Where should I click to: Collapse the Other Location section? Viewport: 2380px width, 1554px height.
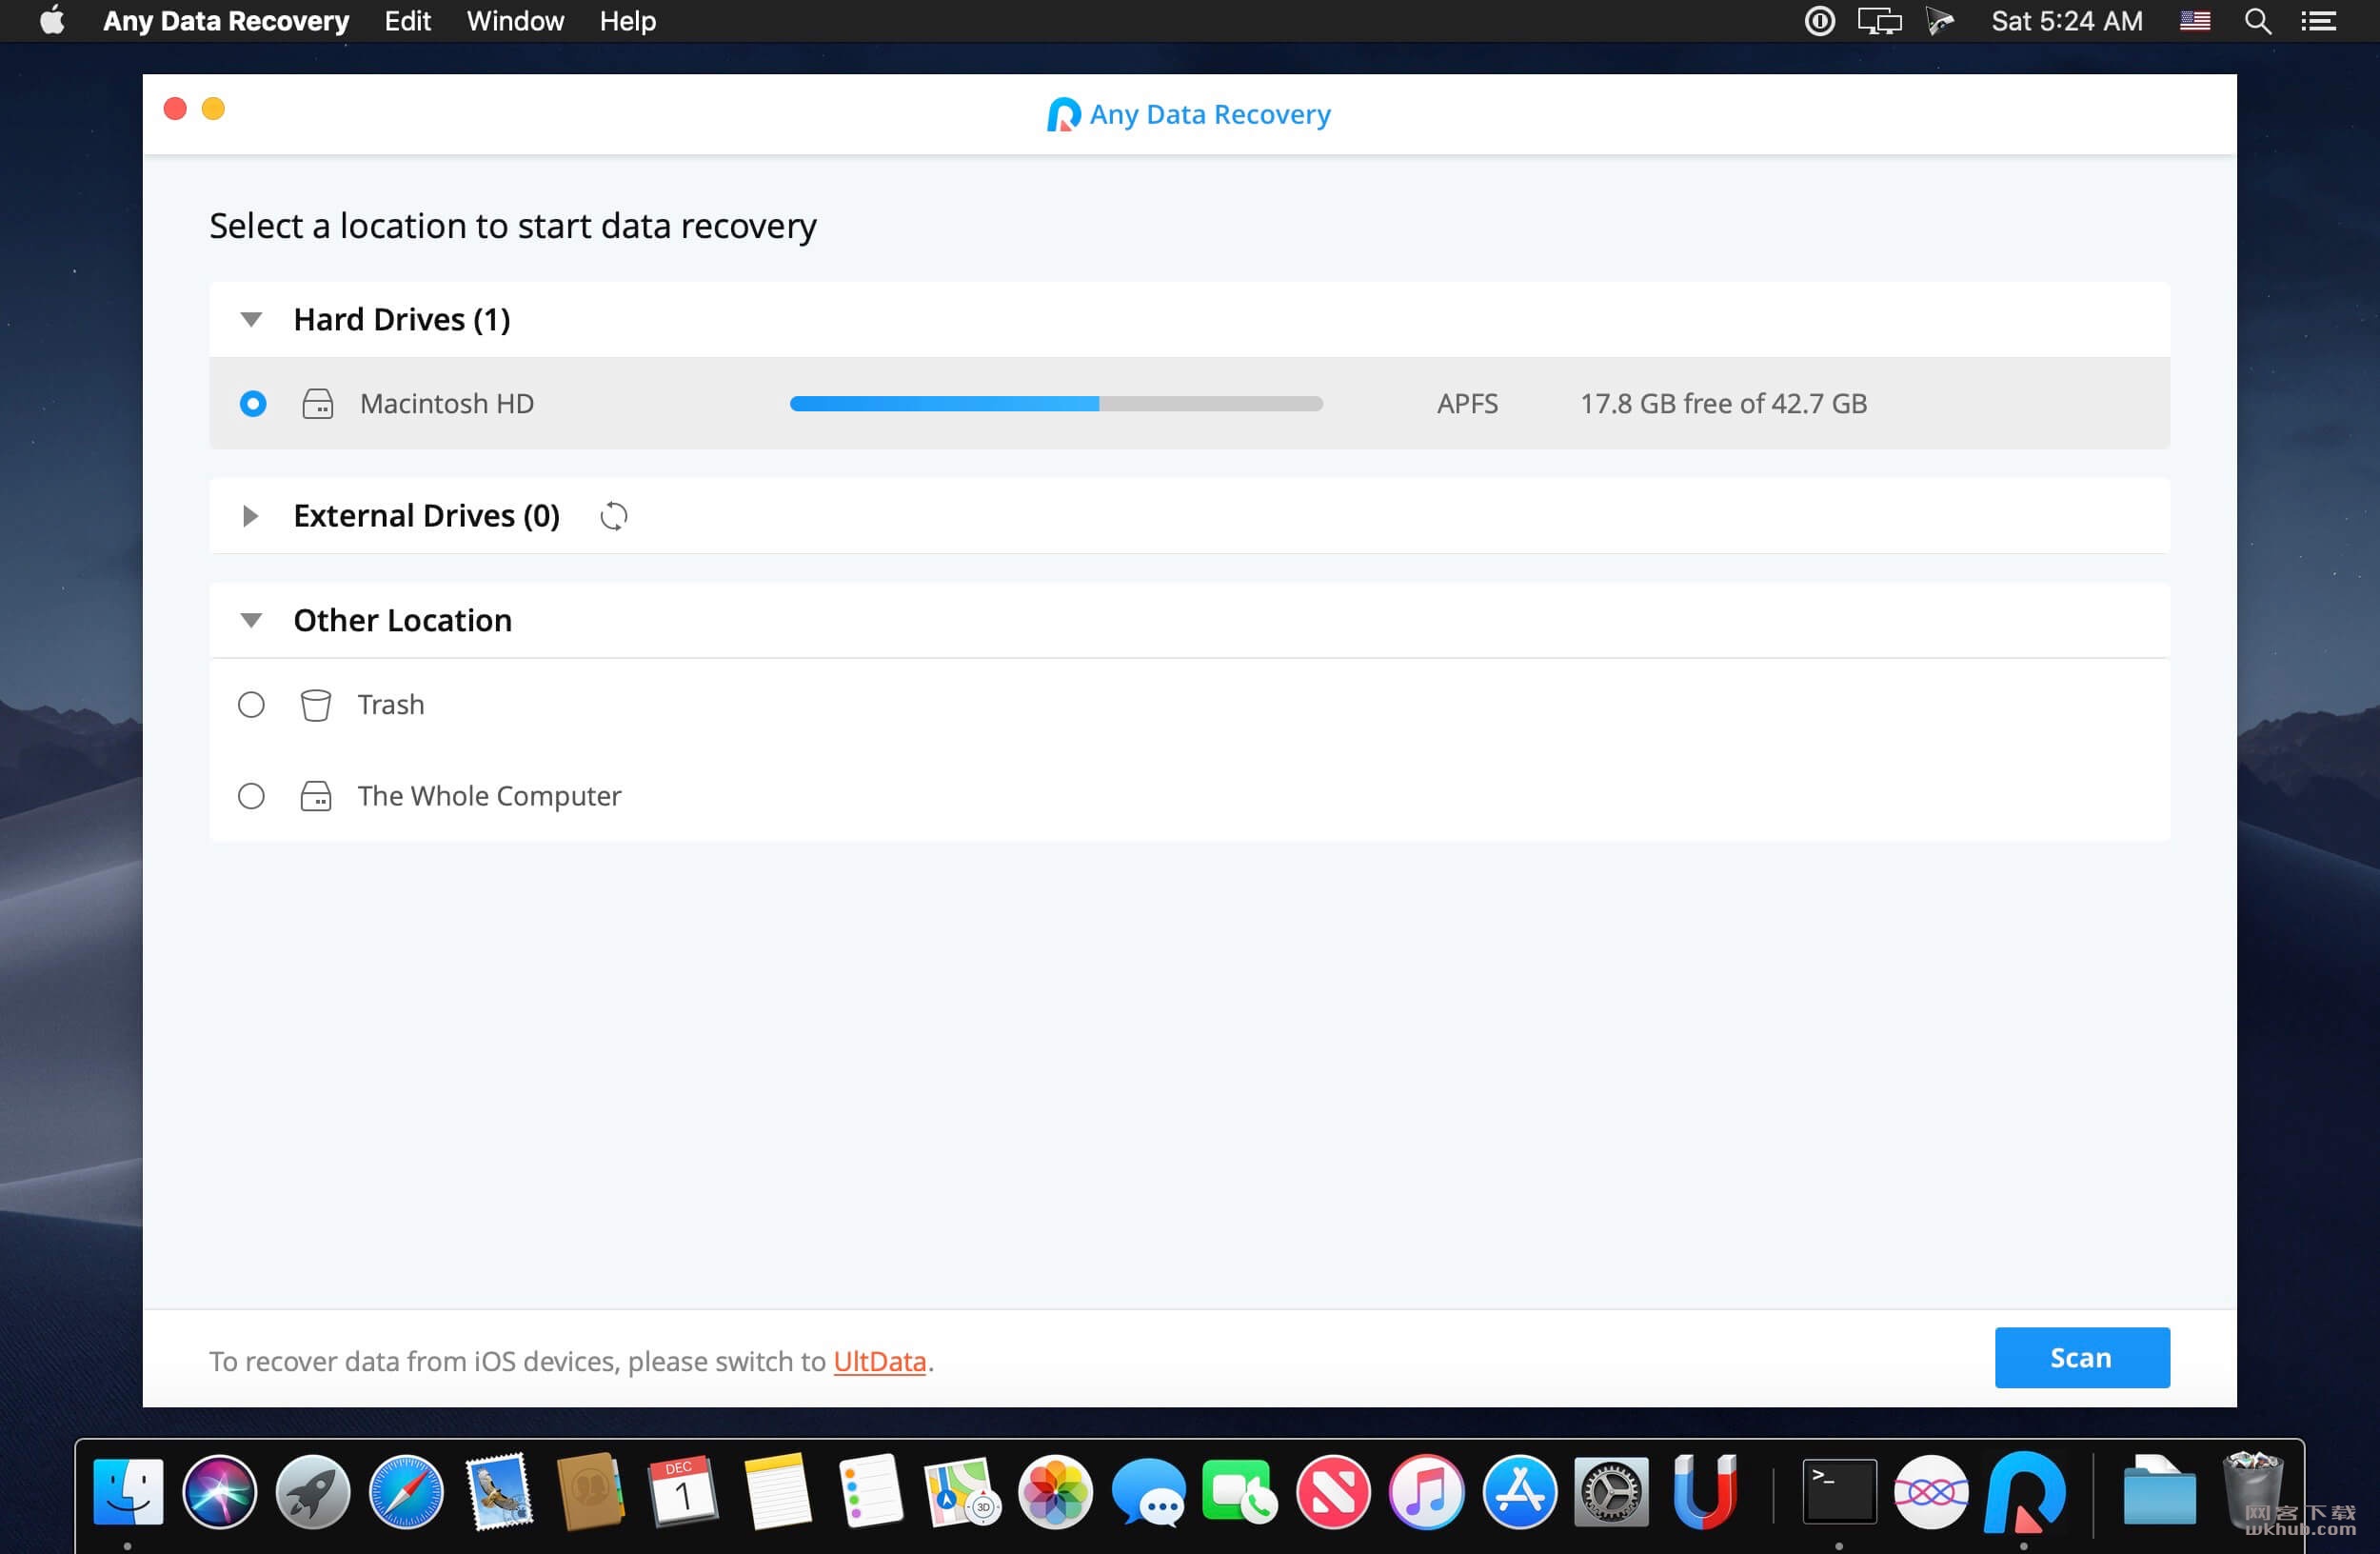coord(251,621)
